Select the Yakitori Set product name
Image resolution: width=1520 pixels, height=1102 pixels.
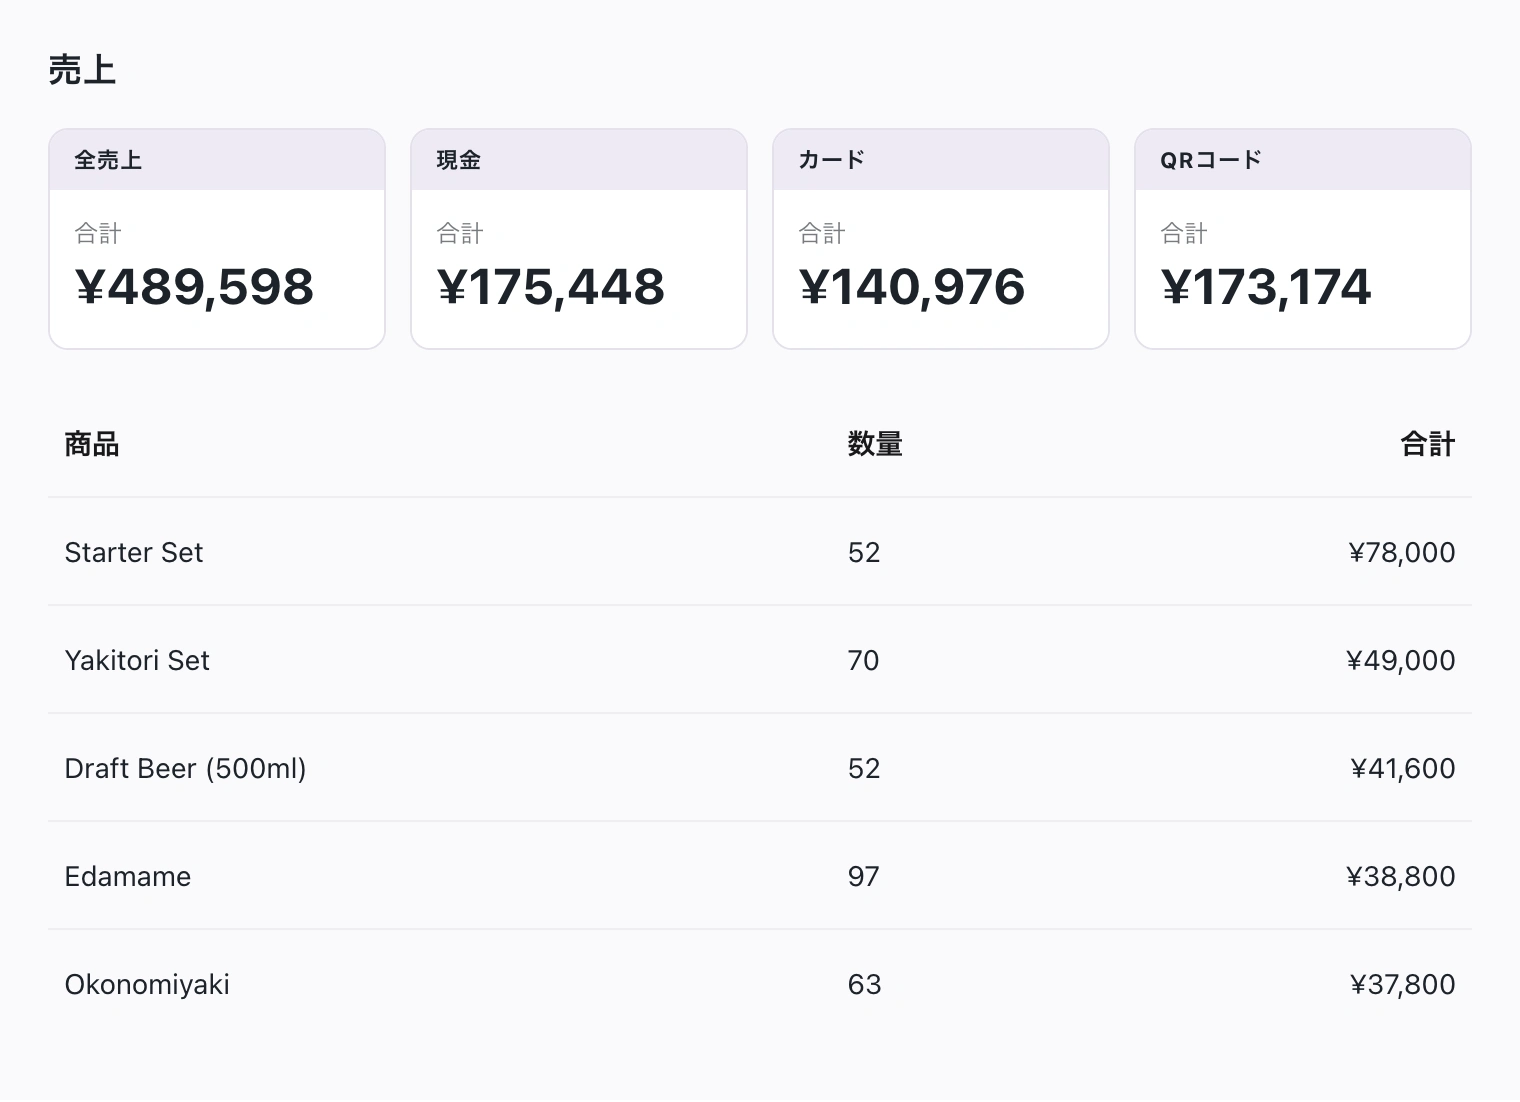coord(137,660)
